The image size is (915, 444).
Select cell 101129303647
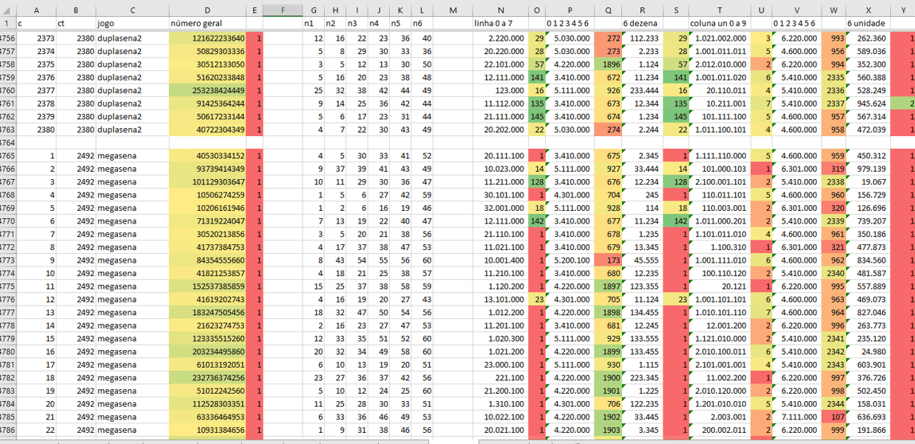point(207,182)
